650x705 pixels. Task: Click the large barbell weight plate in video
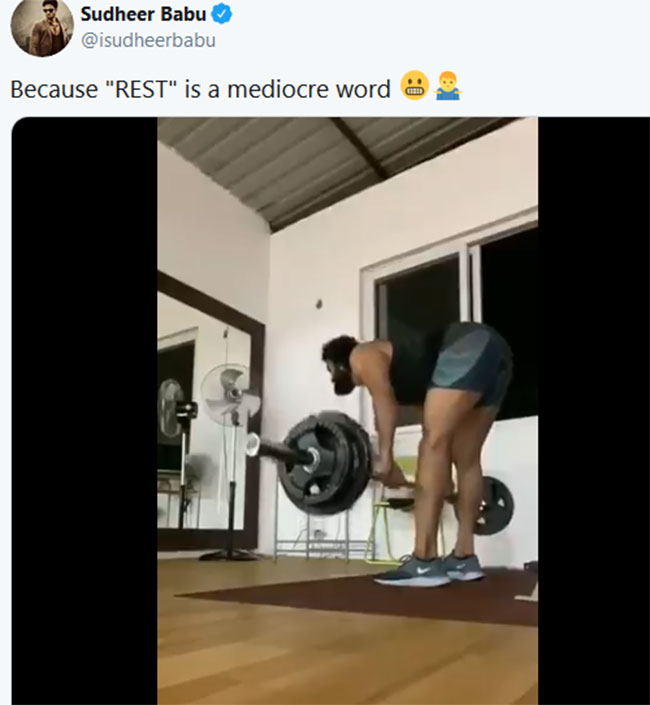pyautogui.click(x=325, y=463)
